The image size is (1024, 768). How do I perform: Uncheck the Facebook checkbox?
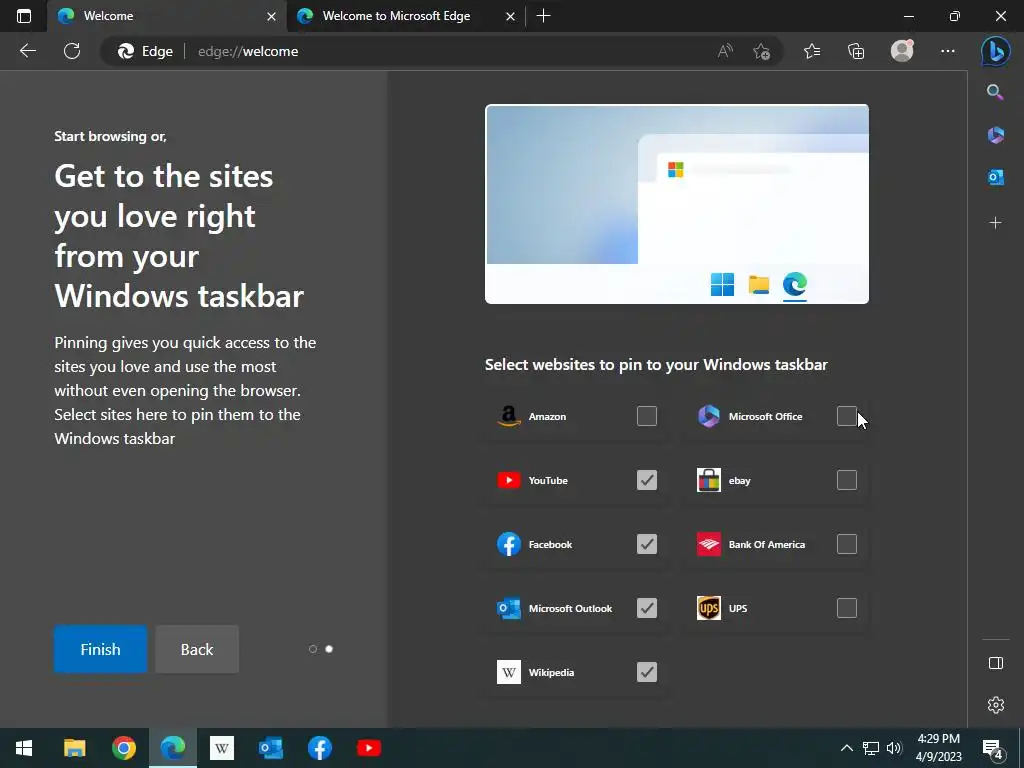[x=647, y=544]
